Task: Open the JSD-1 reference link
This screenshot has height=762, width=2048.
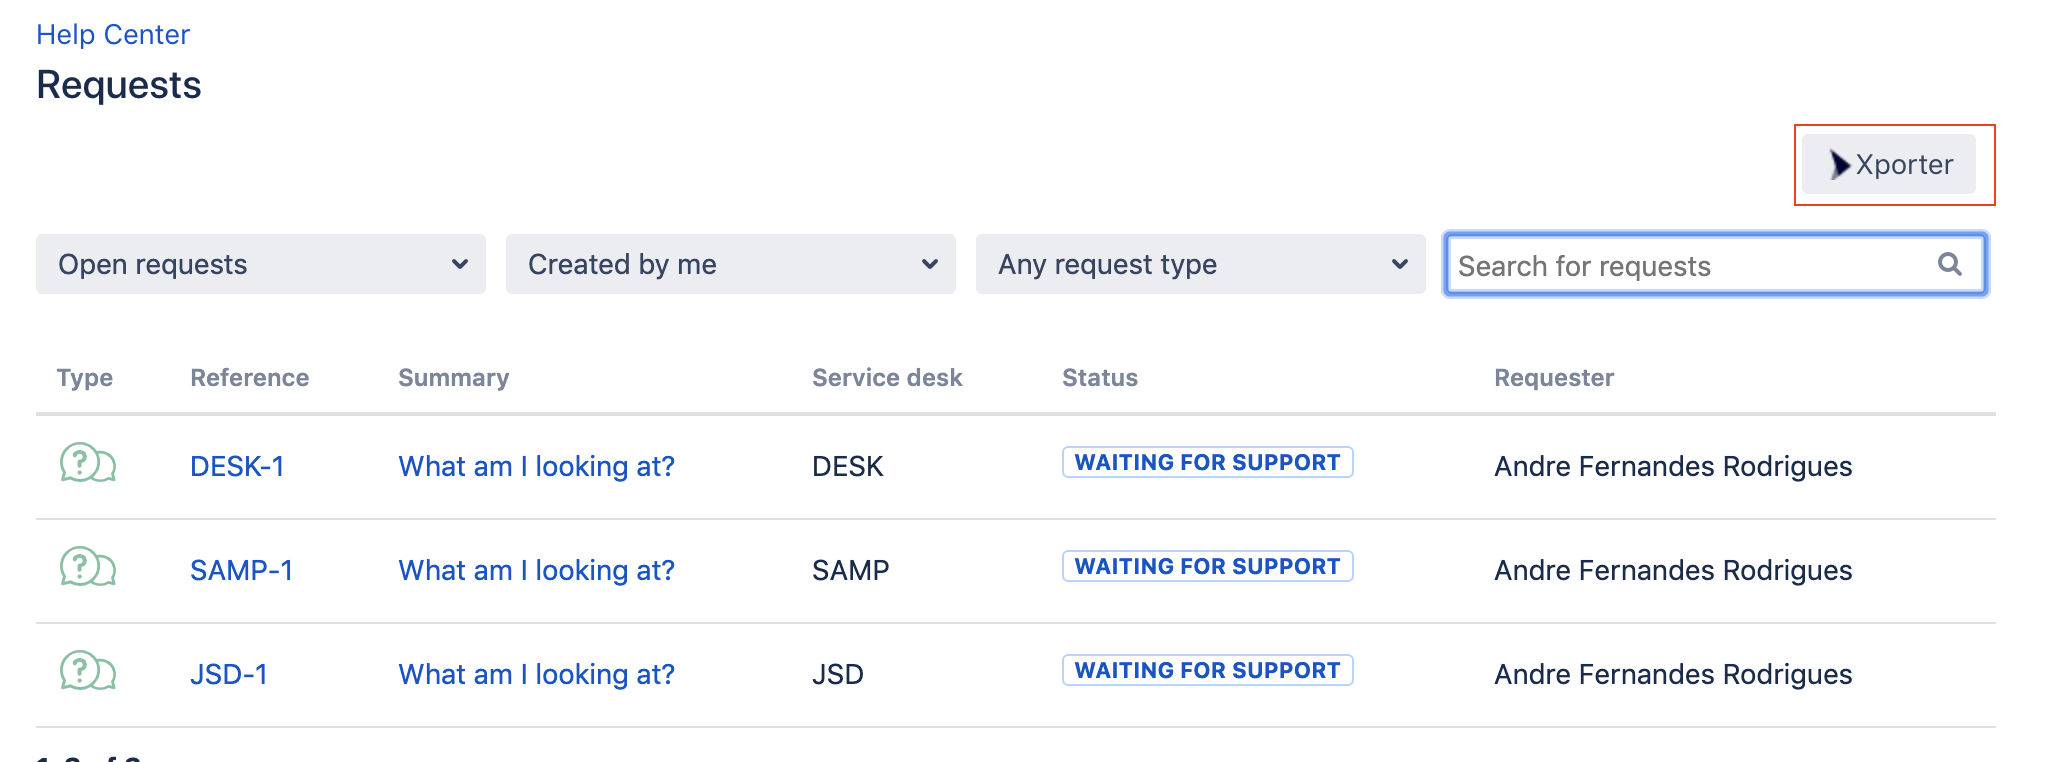Action: point(229,674)
